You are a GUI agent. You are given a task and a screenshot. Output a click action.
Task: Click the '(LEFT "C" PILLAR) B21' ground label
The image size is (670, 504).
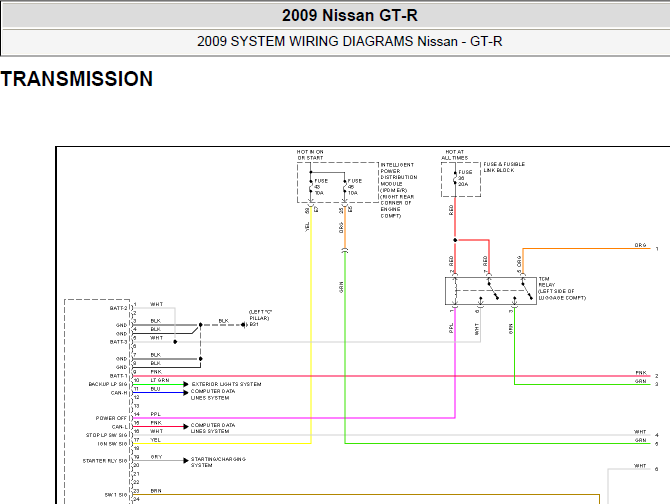[260, 318]
